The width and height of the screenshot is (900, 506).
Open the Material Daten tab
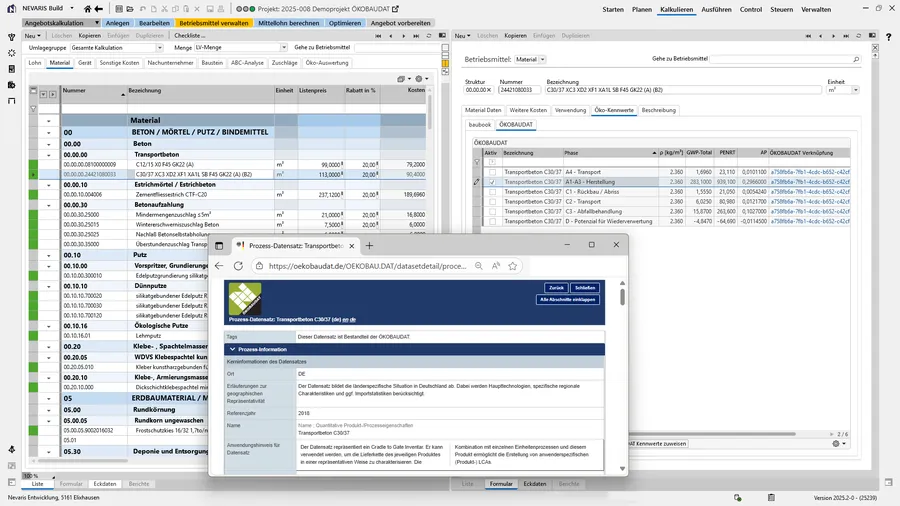(x=483, y=110)
